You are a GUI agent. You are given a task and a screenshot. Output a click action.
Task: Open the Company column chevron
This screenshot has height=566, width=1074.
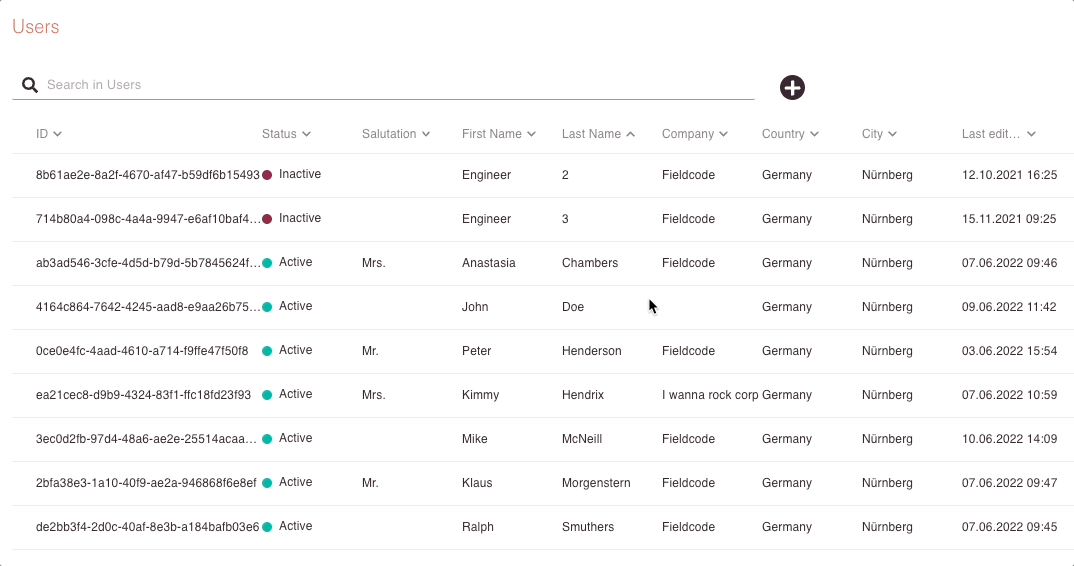pos(723,134)
